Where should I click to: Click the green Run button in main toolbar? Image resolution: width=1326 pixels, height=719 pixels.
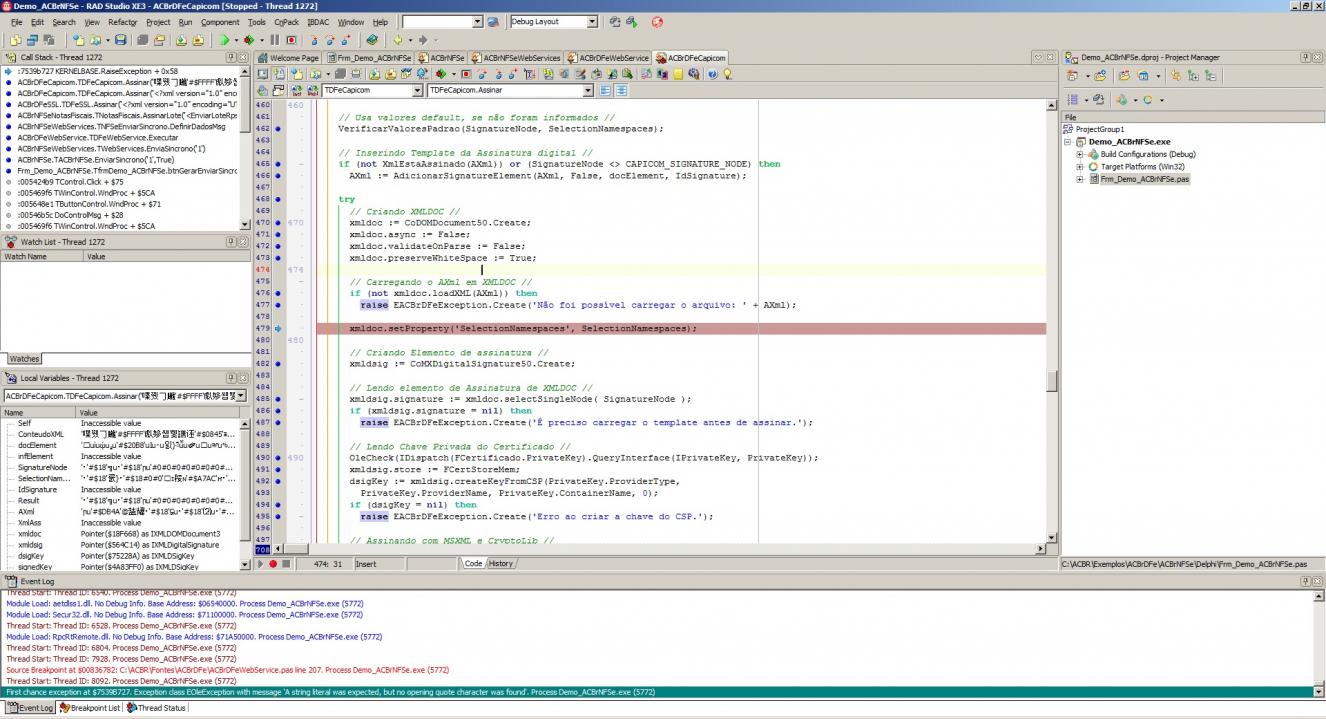(x=224, y=40)
